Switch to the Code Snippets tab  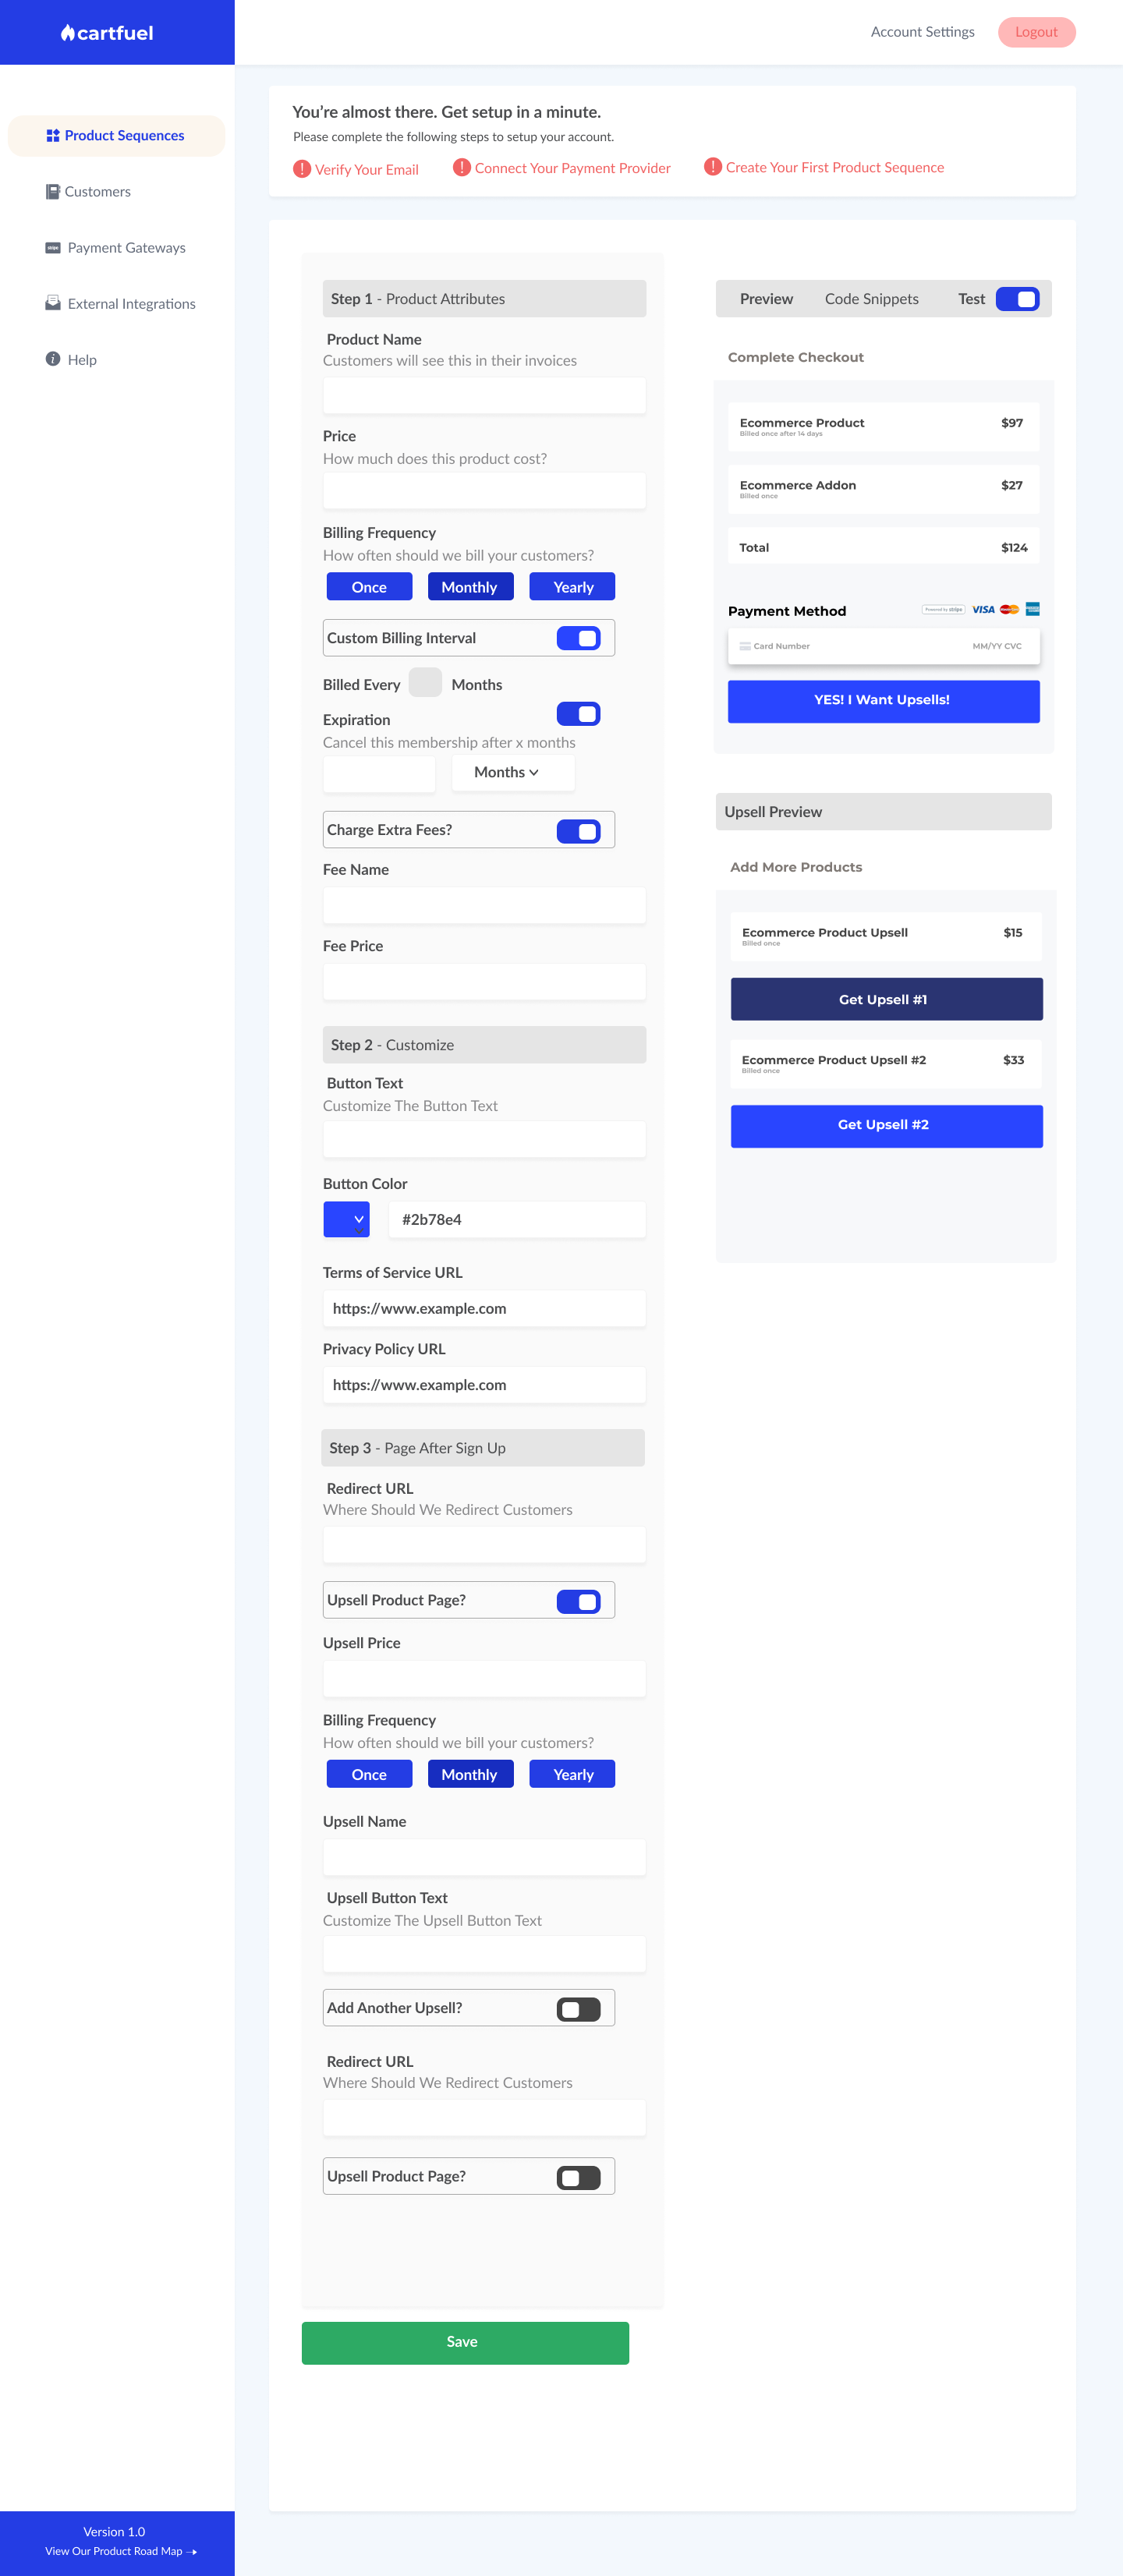click(871, 299)
